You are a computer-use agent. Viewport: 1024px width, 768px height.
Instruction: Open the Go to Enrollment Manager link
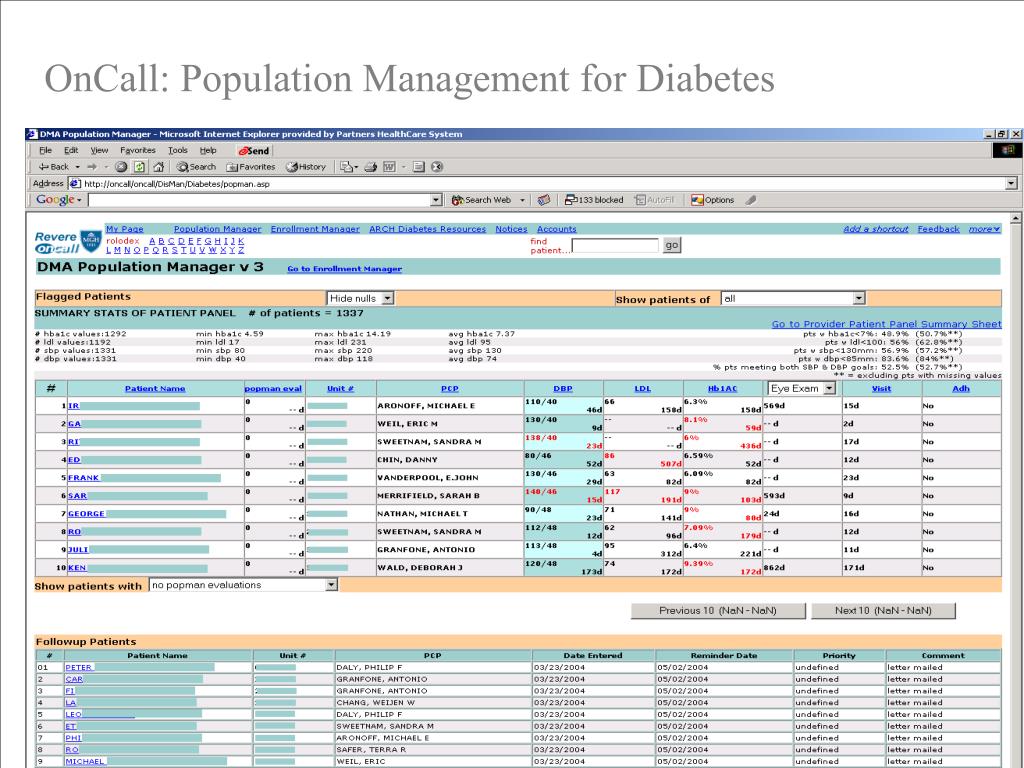344,269
